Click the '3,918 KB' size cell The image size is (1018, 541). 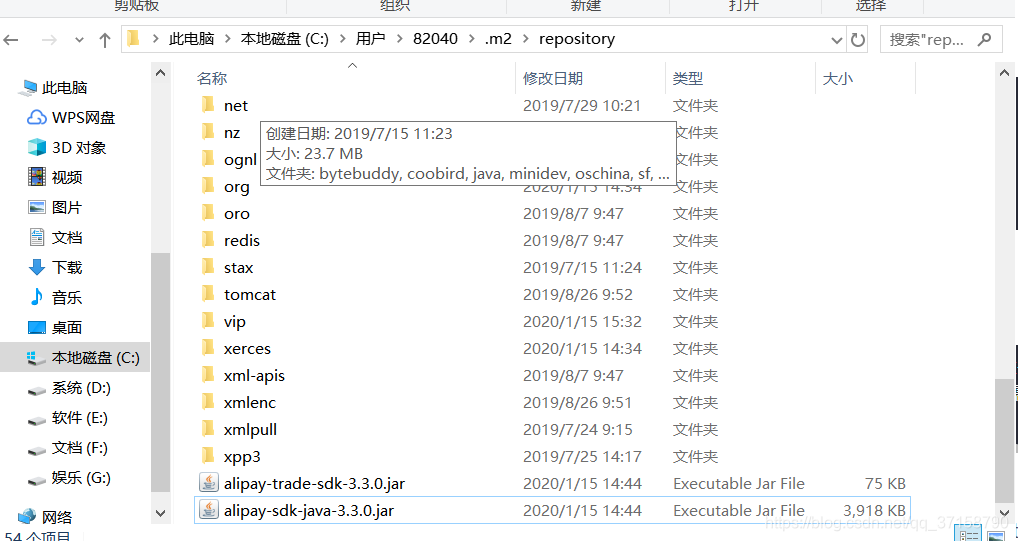tap(874, 510)
